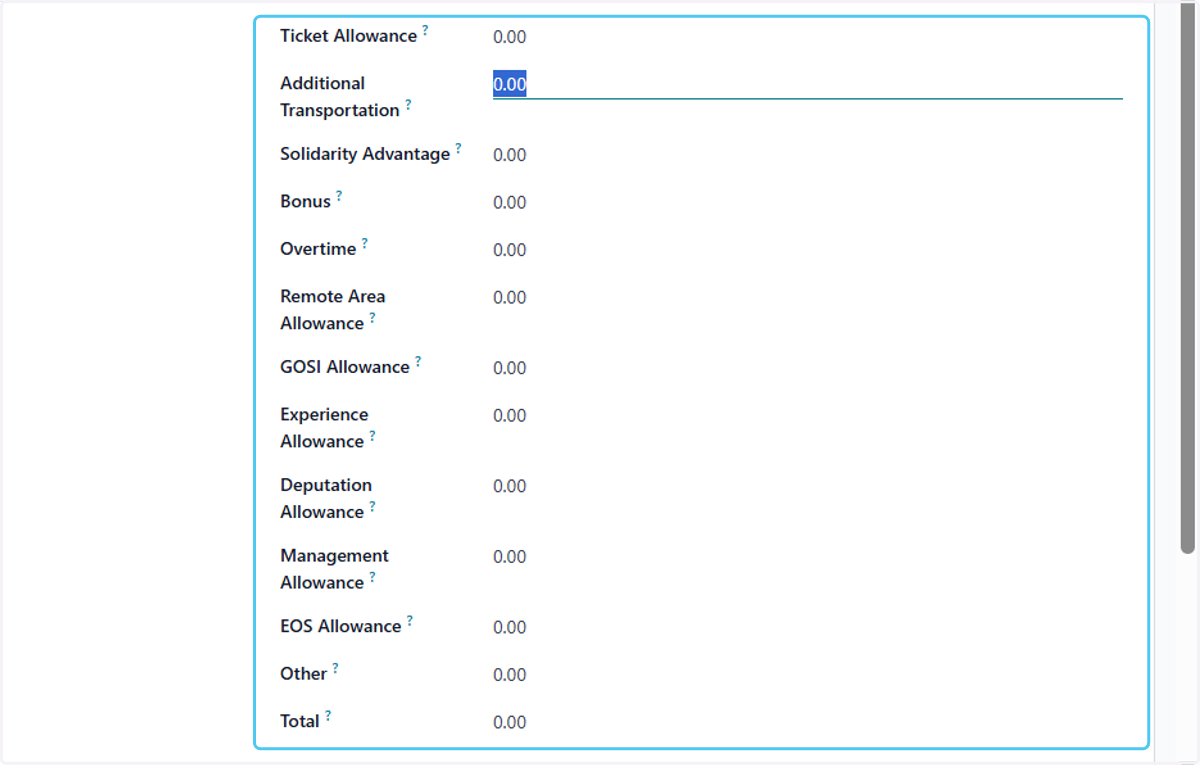Click the Remote Area Allowance label

tap(332, 310)
